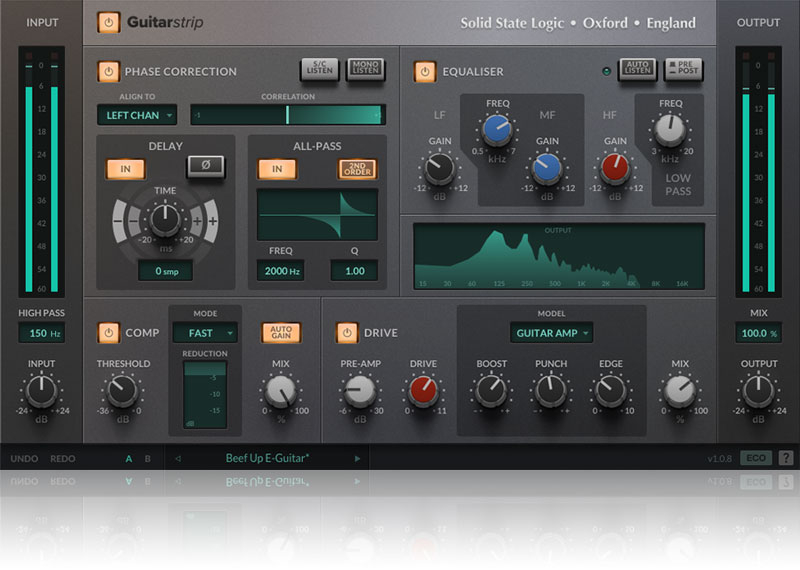Screen dimensions: 800x570
Task: Click the All-Pass Q 1.00 field
Action: [x=355, y=271]
